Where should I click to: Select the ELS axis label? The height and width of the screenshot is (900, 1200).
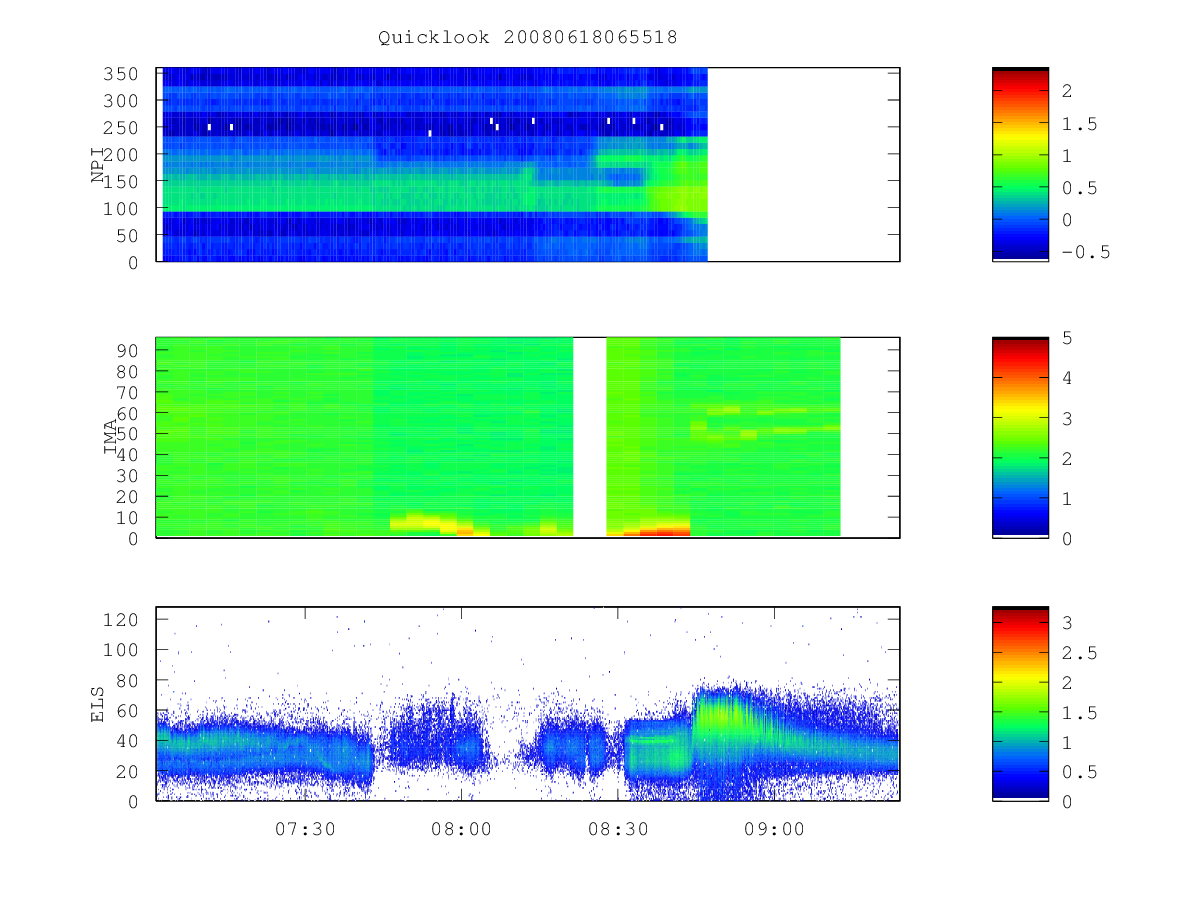98,704
